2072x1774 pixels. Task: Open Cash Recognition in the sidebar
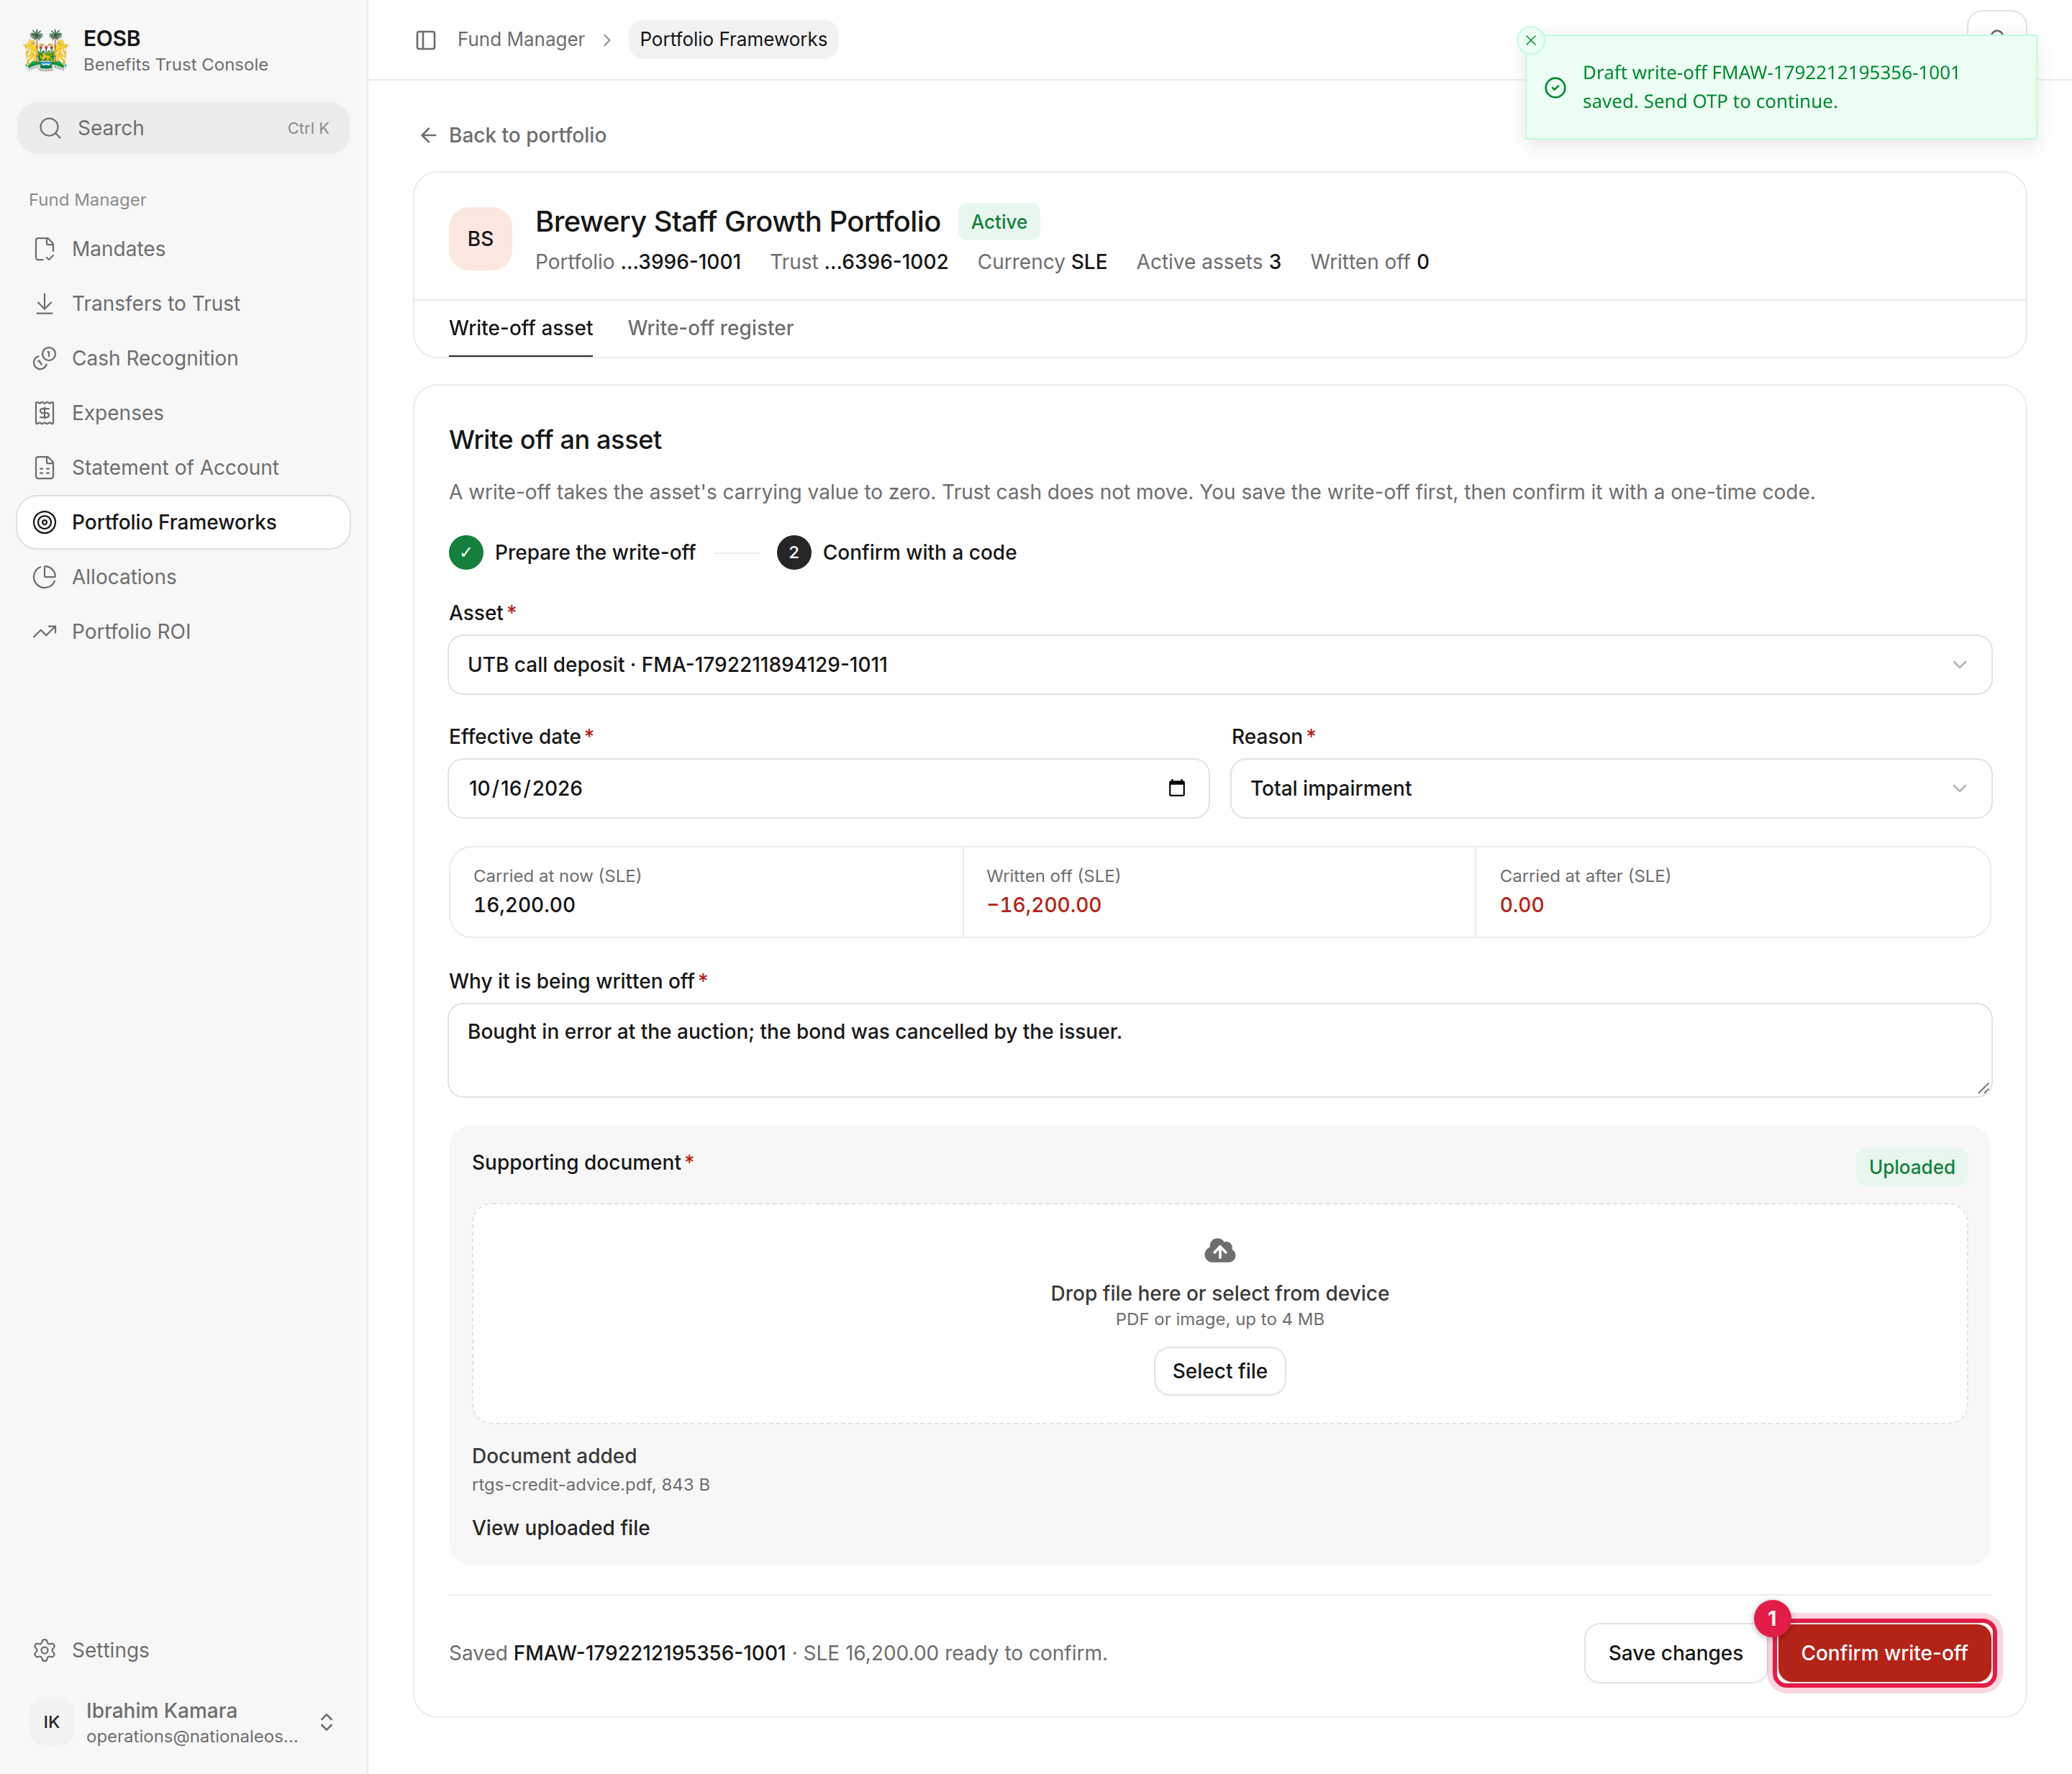[184, 358]
